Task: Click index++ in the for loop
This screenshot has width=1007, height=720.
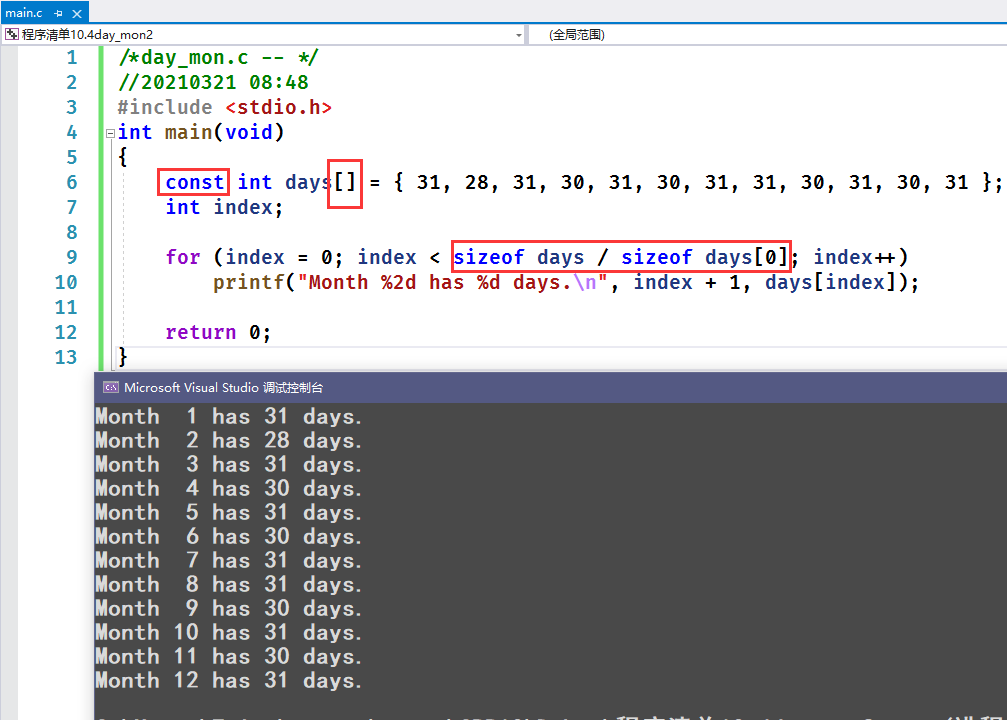Action: (854, 257)
